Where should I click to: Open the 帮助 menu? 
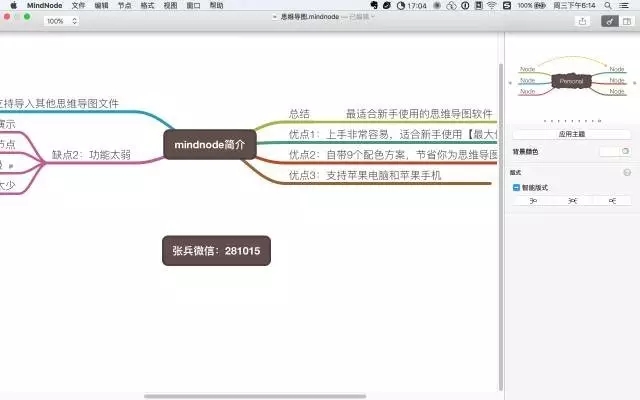[216, 5]
